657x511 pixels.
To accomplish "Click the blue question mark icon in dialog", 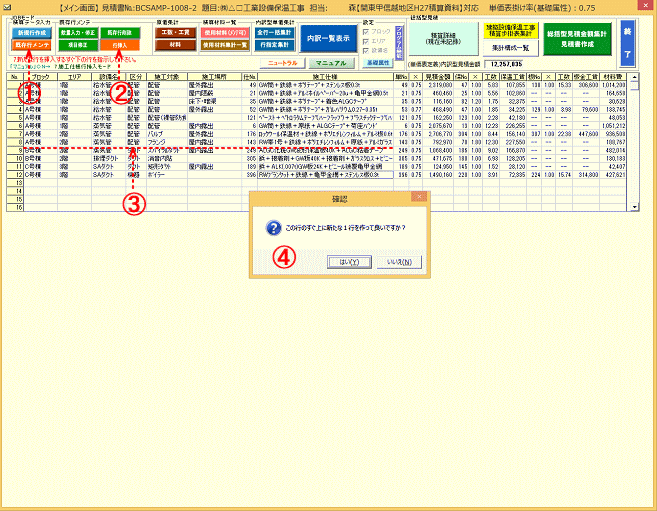I will [x=274, y=228].
